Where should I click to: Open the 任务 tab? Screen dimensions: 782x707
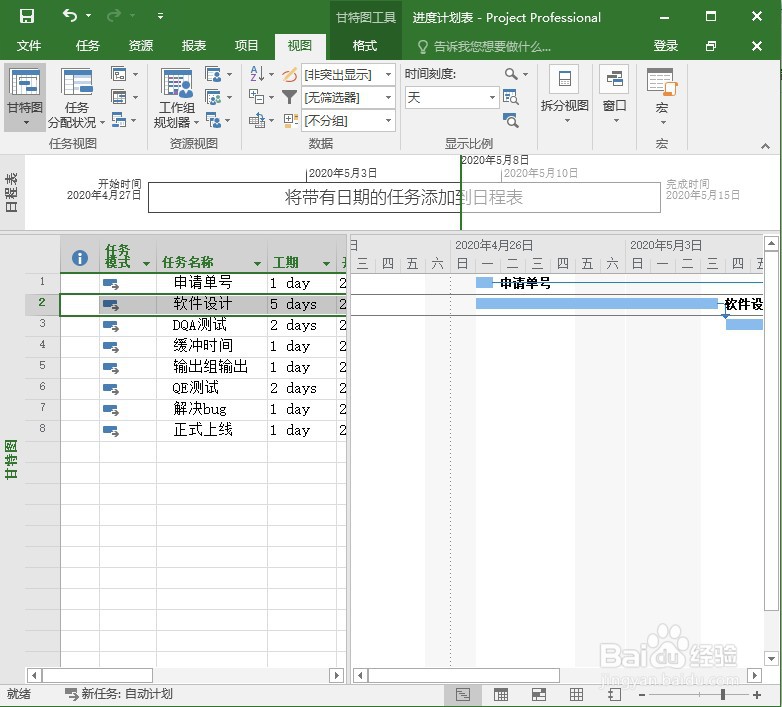click(88, 46)
